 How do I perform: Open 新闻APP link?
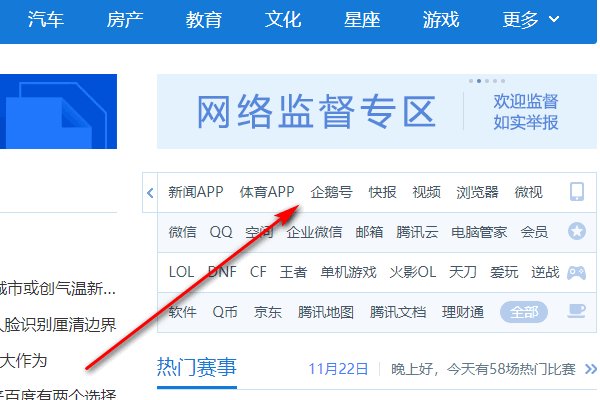click(x=196, y=192)
